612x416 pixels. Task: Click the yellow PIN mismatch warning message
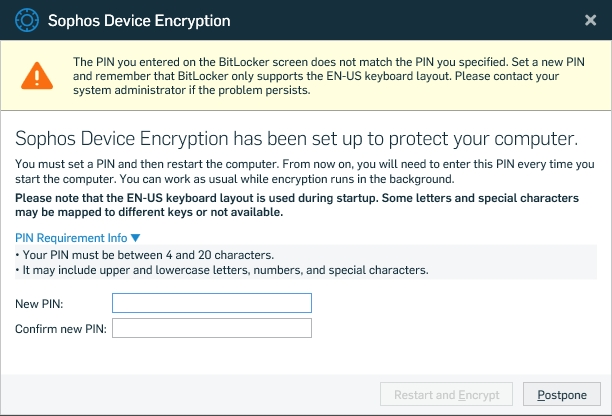pyautogui.click(x=320, y=76)
